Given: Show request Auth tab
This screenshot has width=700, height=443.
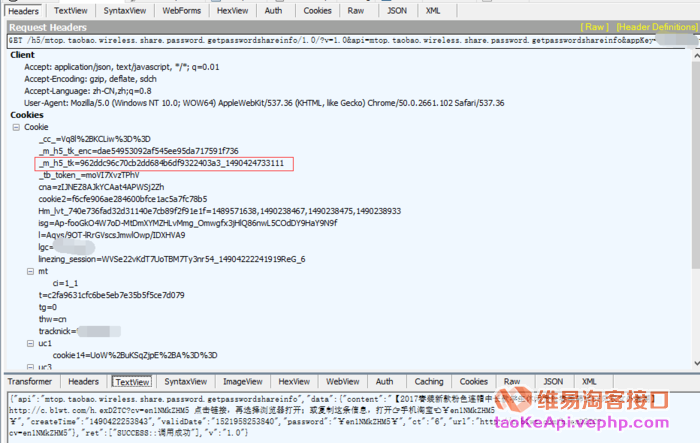Looking at the screenshot, I should click(273, 11).
